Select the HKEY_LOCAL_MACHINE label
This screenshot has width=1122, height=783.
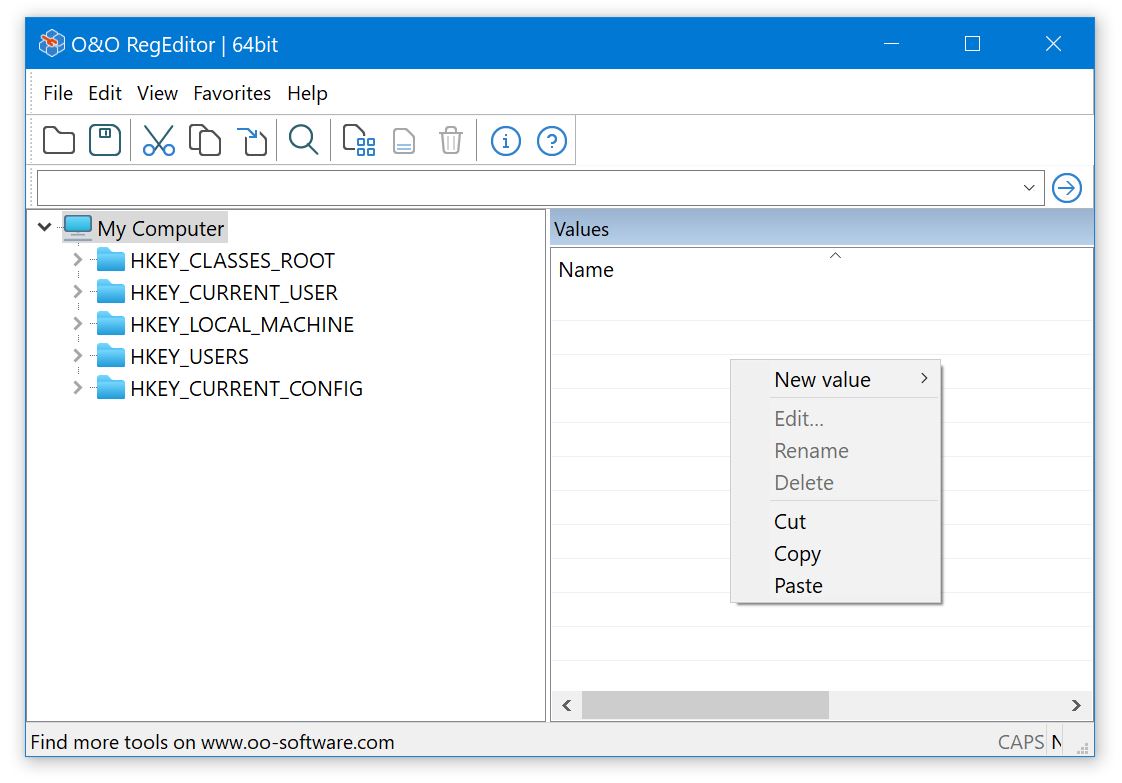coord(242,325)
